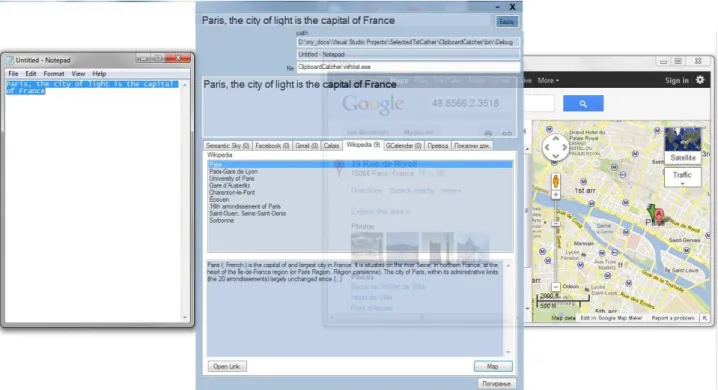Pan the map down with arrow control
The image size is (718, 390).
[x=555, y=156]
